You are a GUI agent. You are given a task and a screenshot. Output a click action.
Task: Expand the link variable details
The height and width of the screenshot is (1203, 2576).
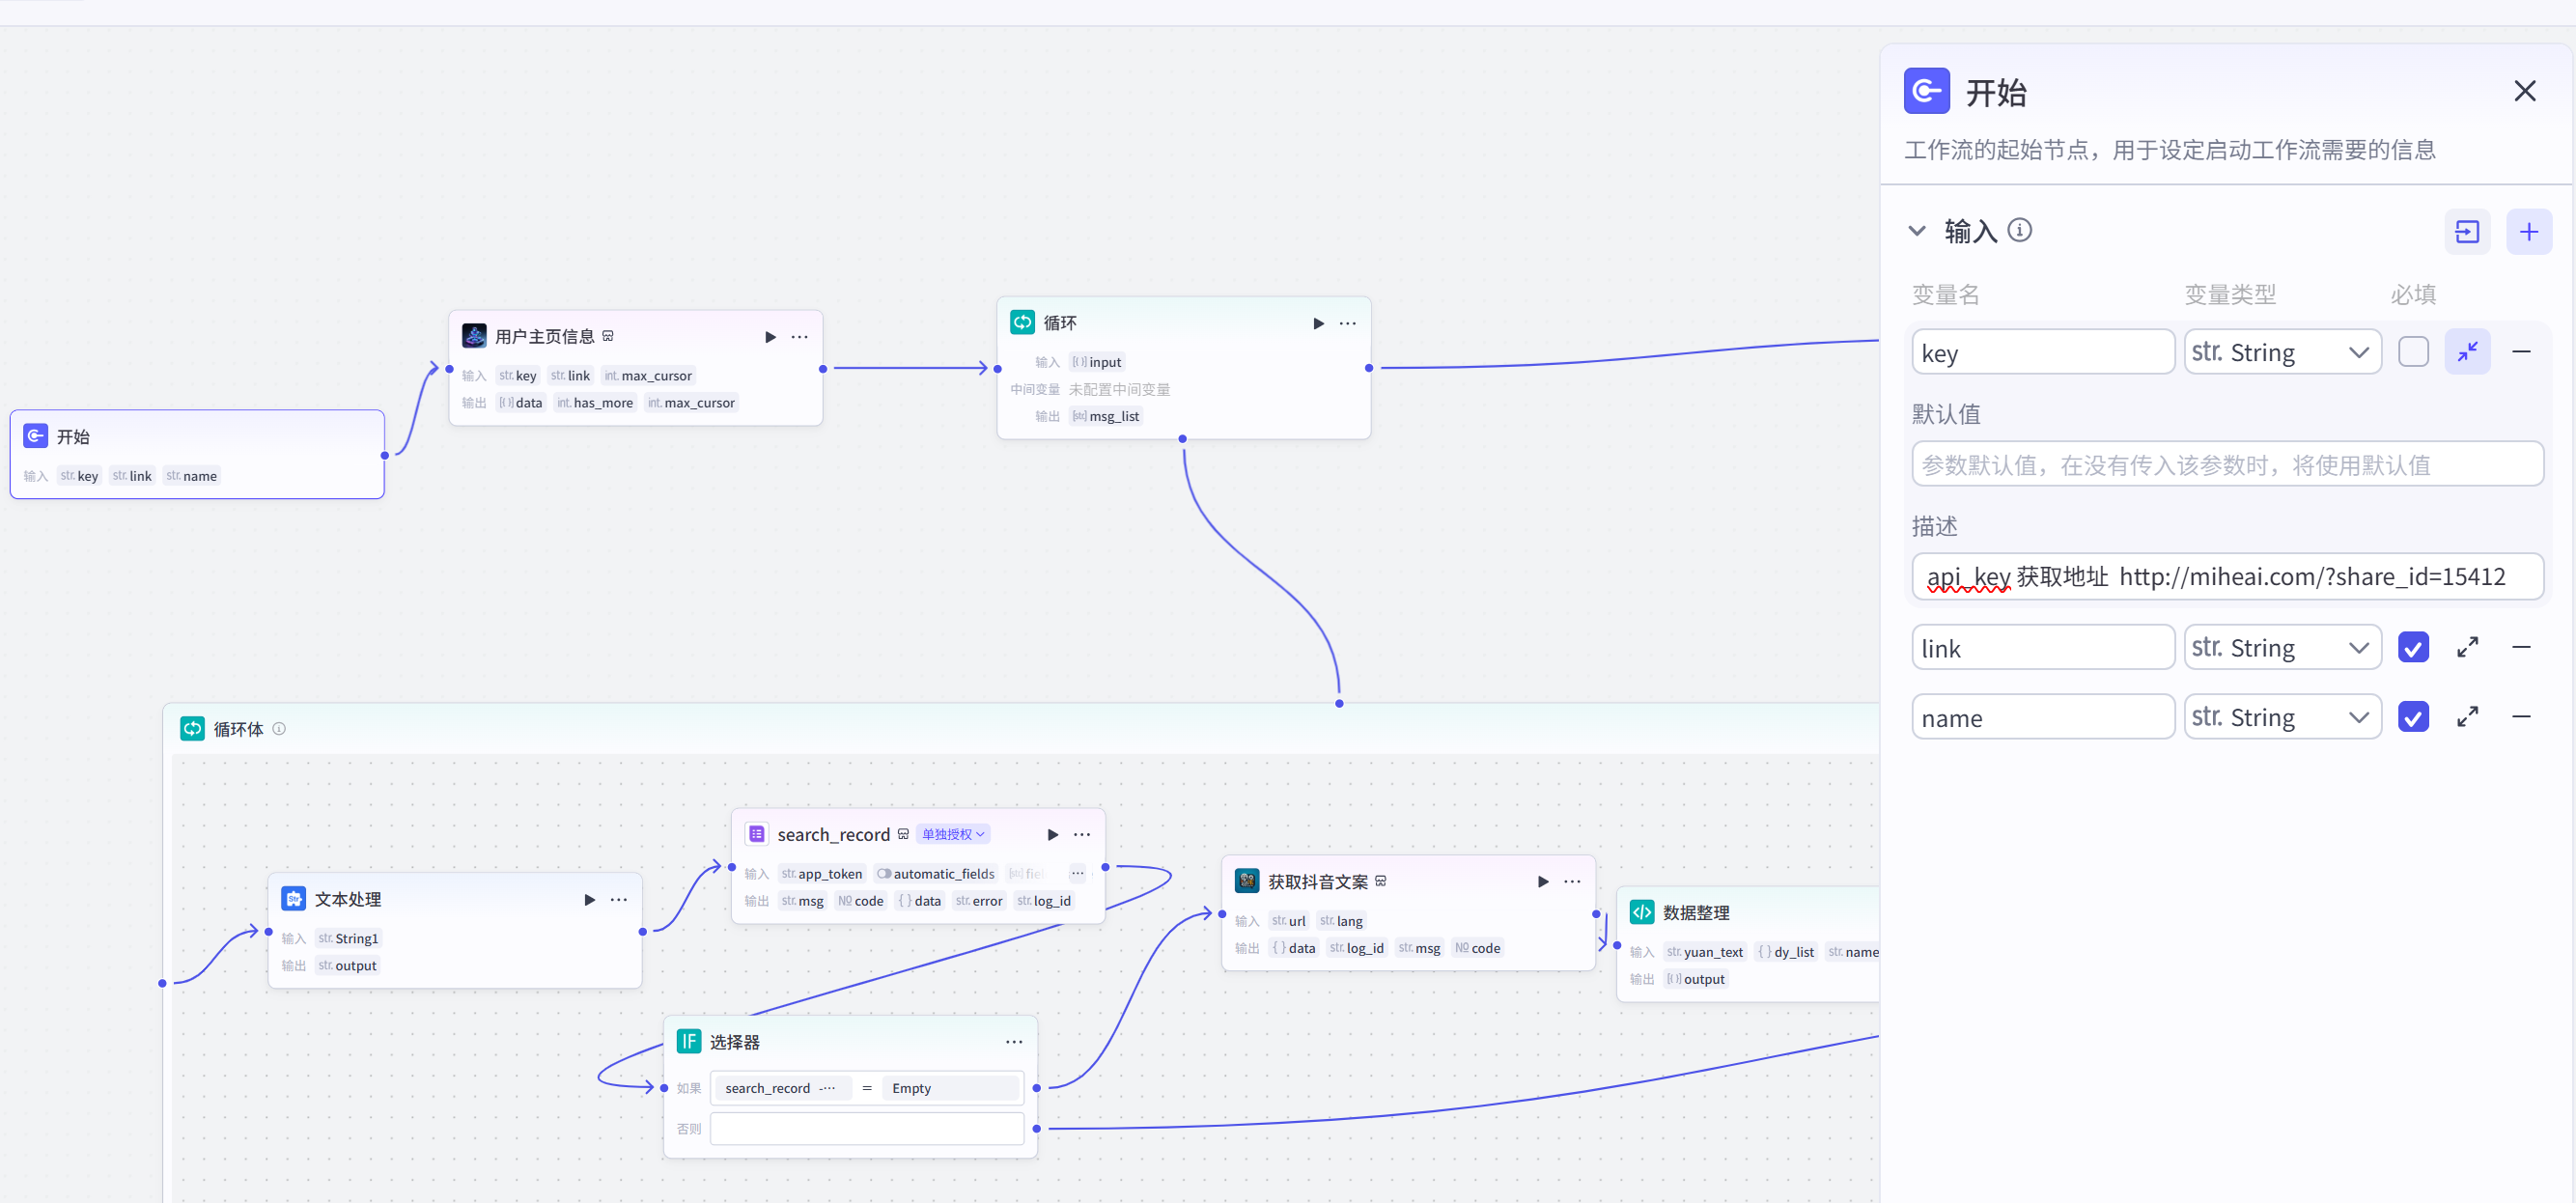(x=2467, y=648)
